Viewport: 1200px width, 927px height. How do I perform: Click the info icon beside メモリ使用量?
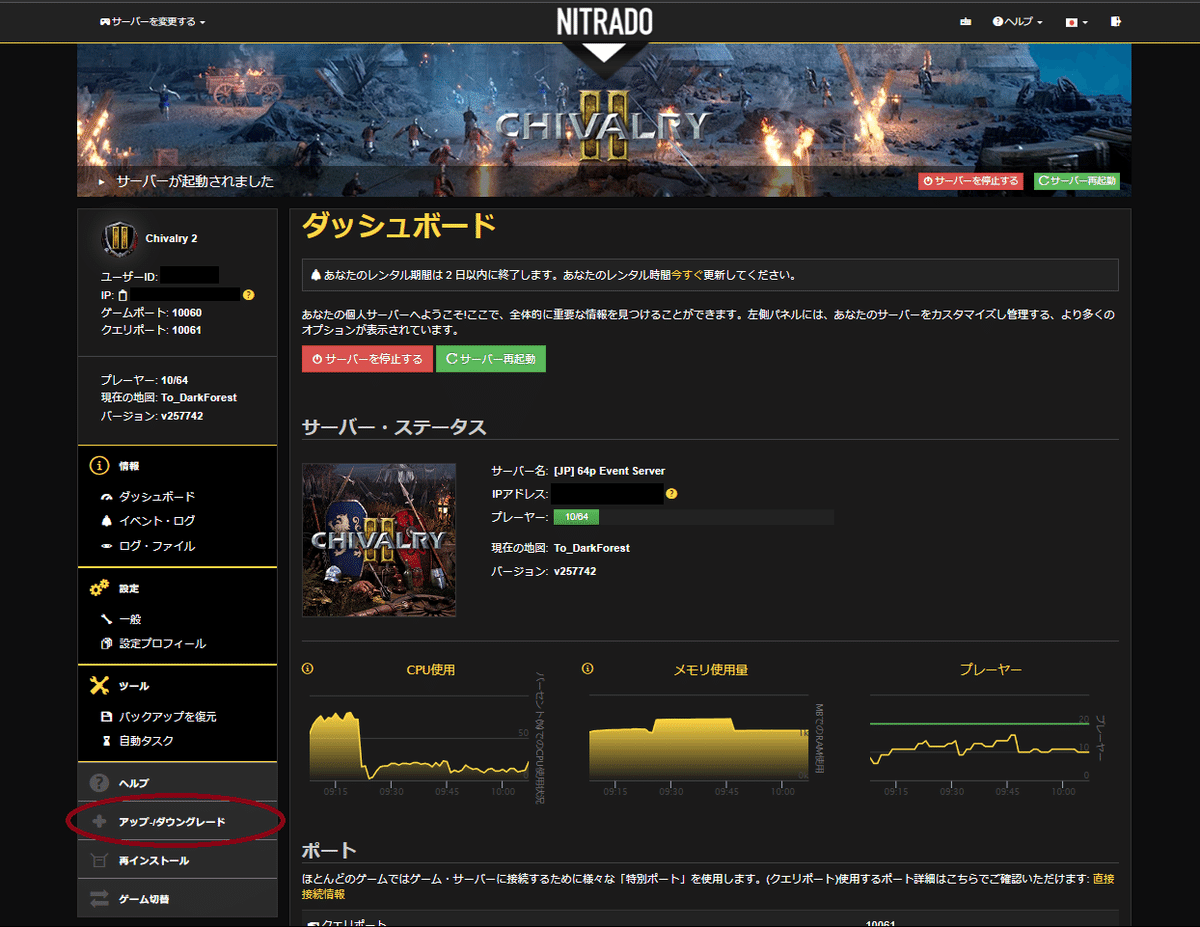click(x=587, y=669)
